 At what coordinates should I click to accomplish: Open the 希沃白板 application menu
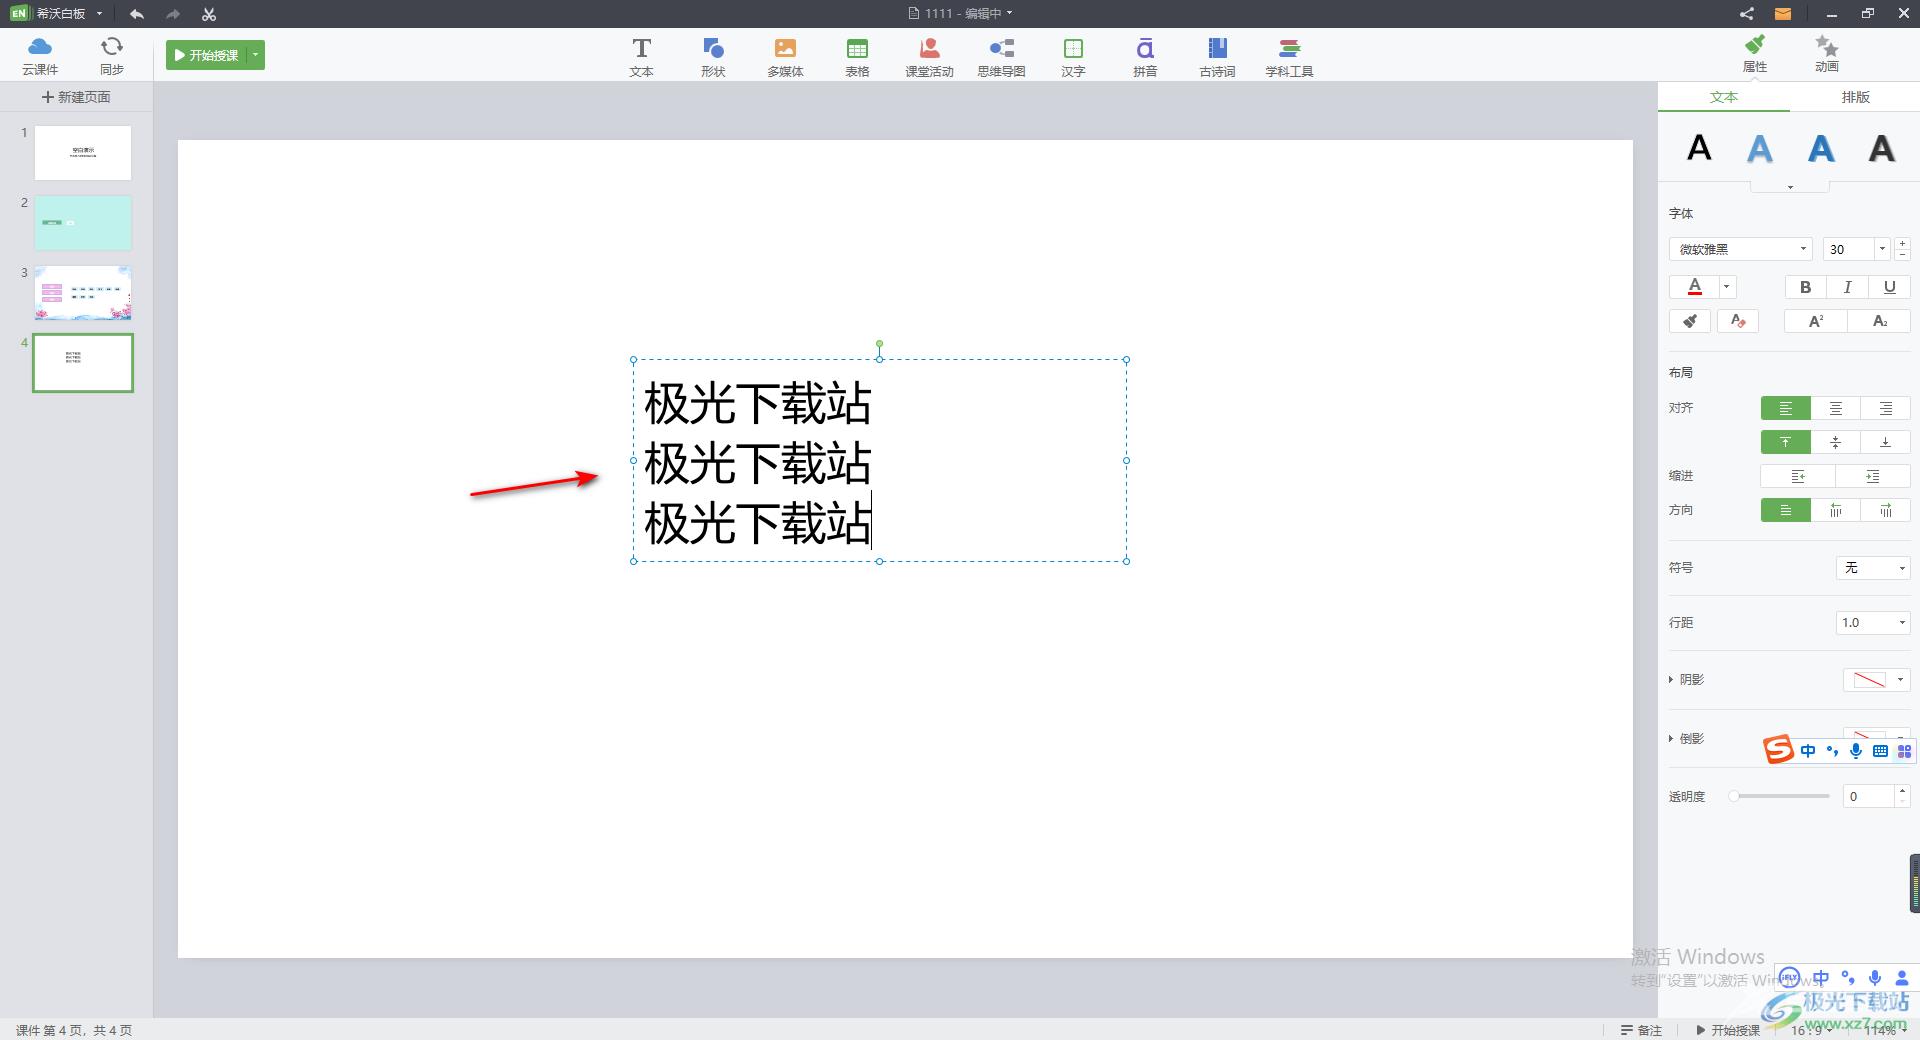58,14
